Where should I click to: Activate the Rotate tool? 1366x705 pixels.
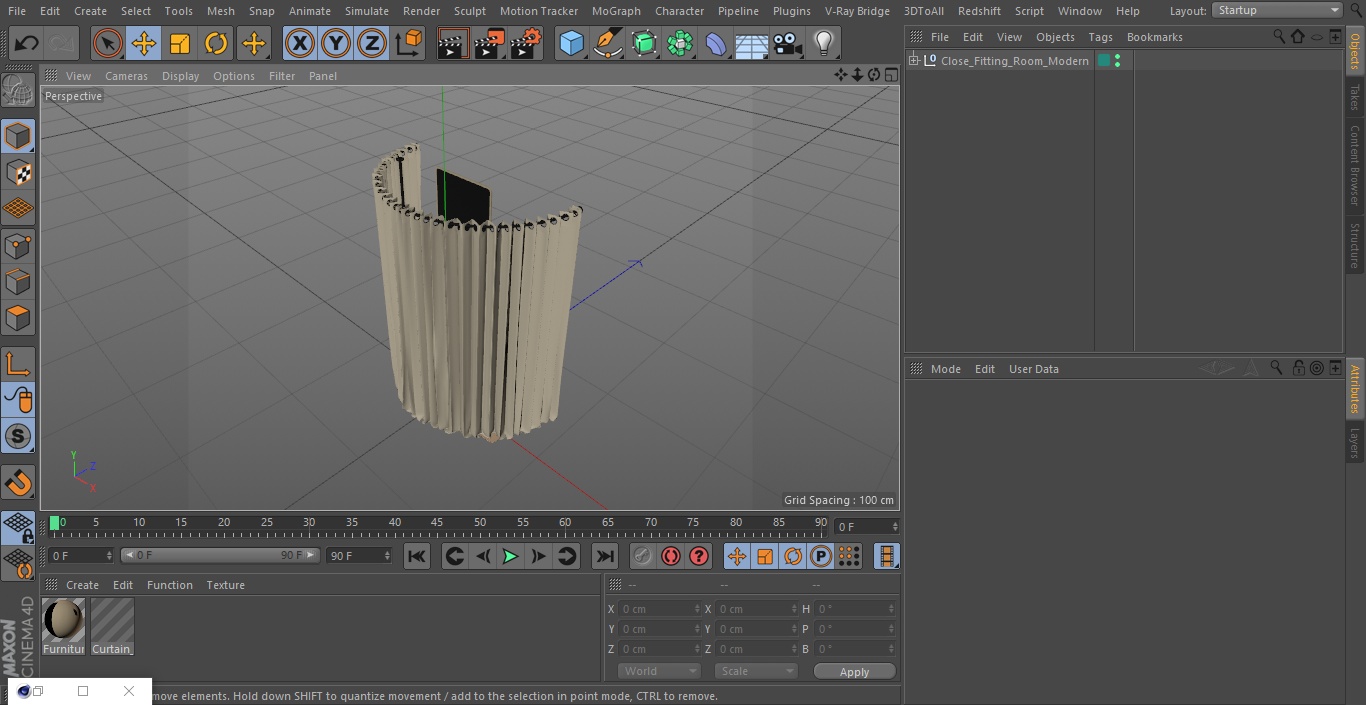tap(216, 44)
